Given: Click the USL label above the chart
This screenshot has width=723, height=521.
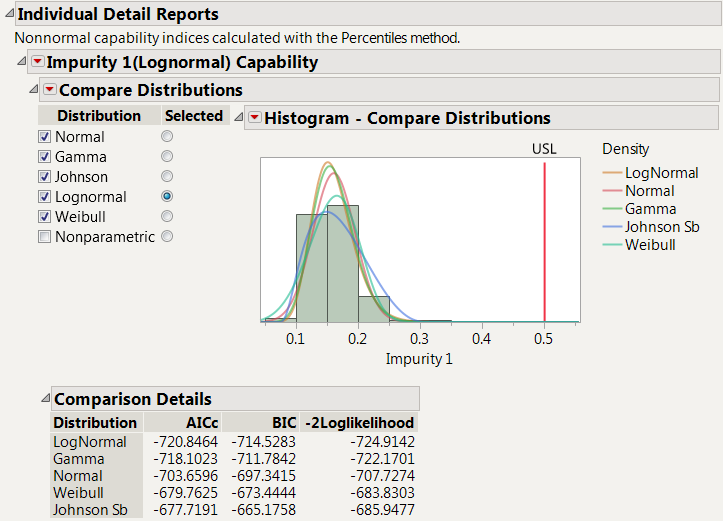Looking at the screenshot, I should (544, 149).
